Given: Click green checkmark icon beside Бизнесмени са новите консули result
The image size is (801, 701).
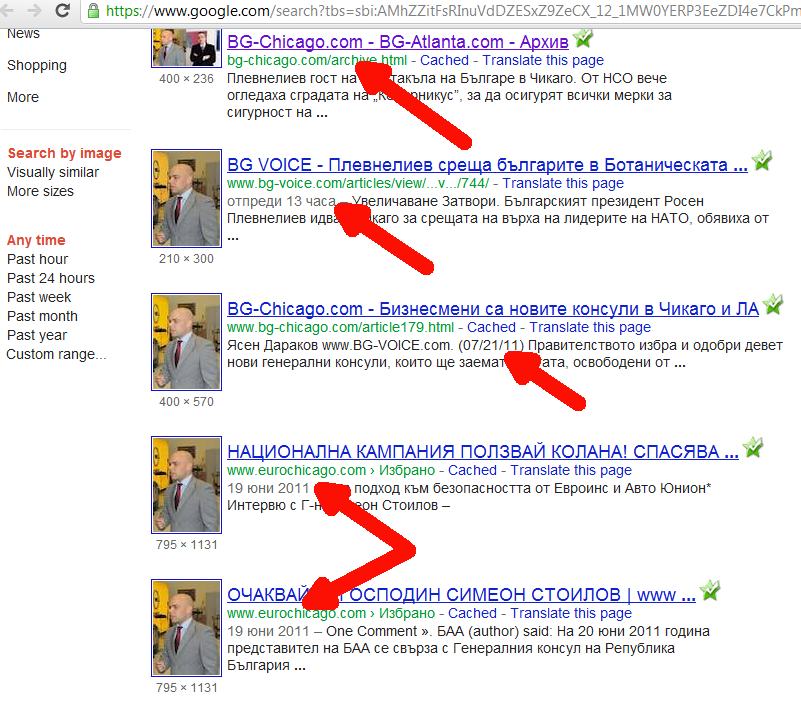Looking at the screenshot, I should [773, 305].
